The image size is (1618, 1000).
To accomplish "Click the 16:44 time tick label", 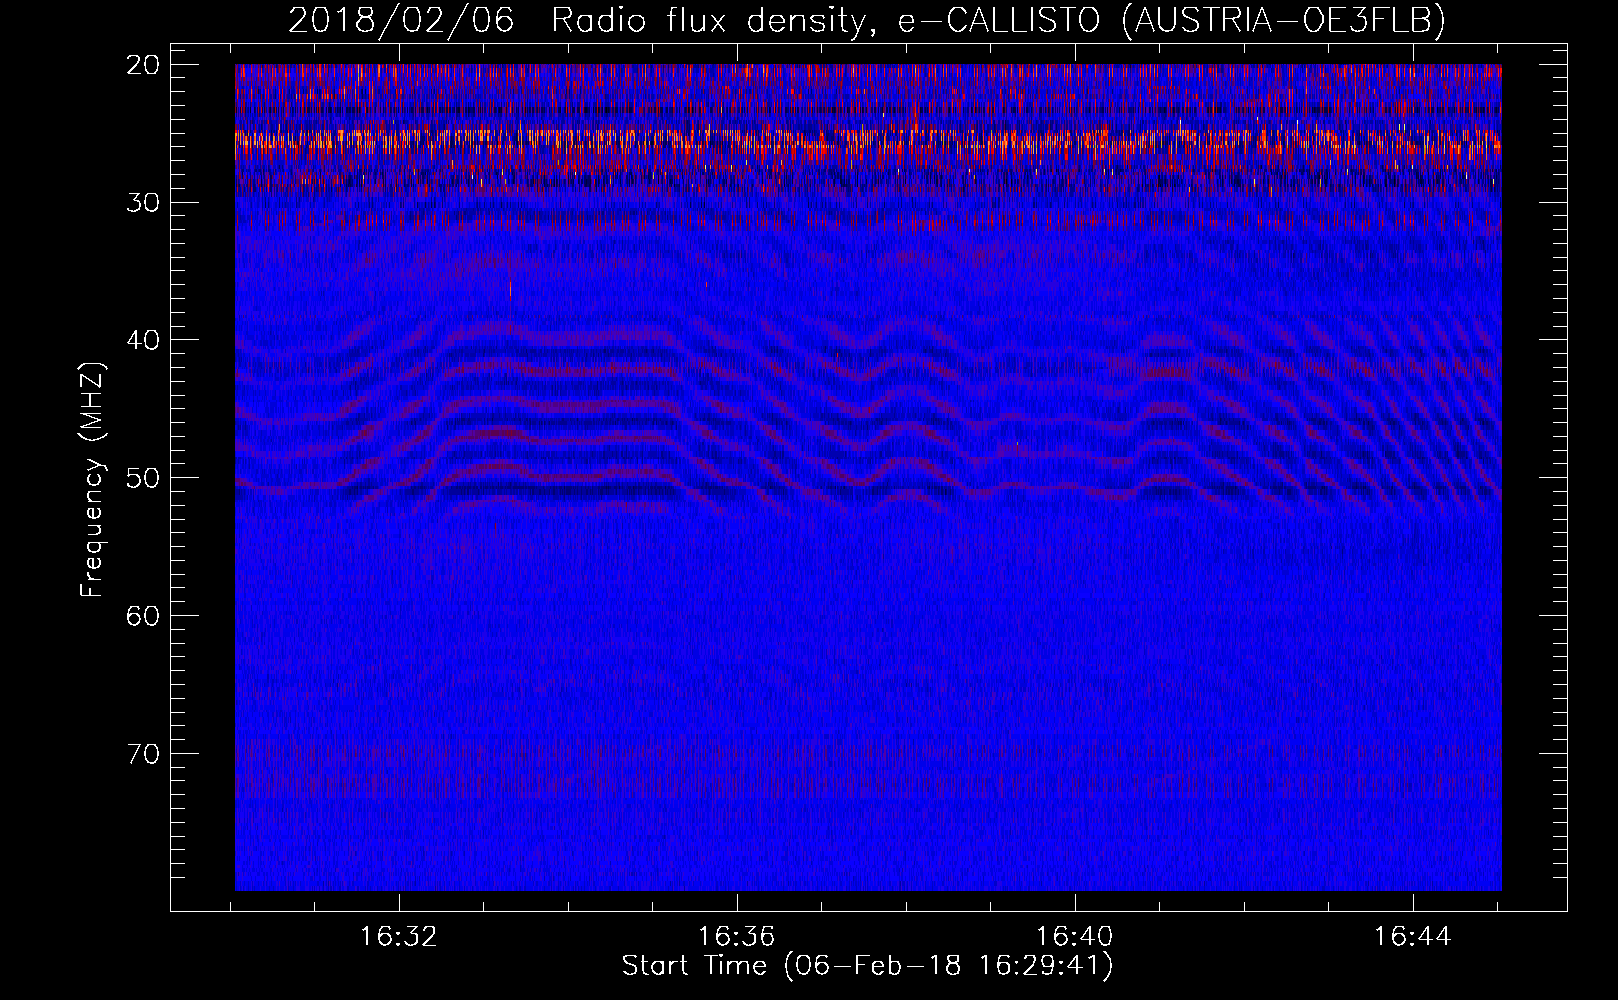I will [x=1412, y=937].
